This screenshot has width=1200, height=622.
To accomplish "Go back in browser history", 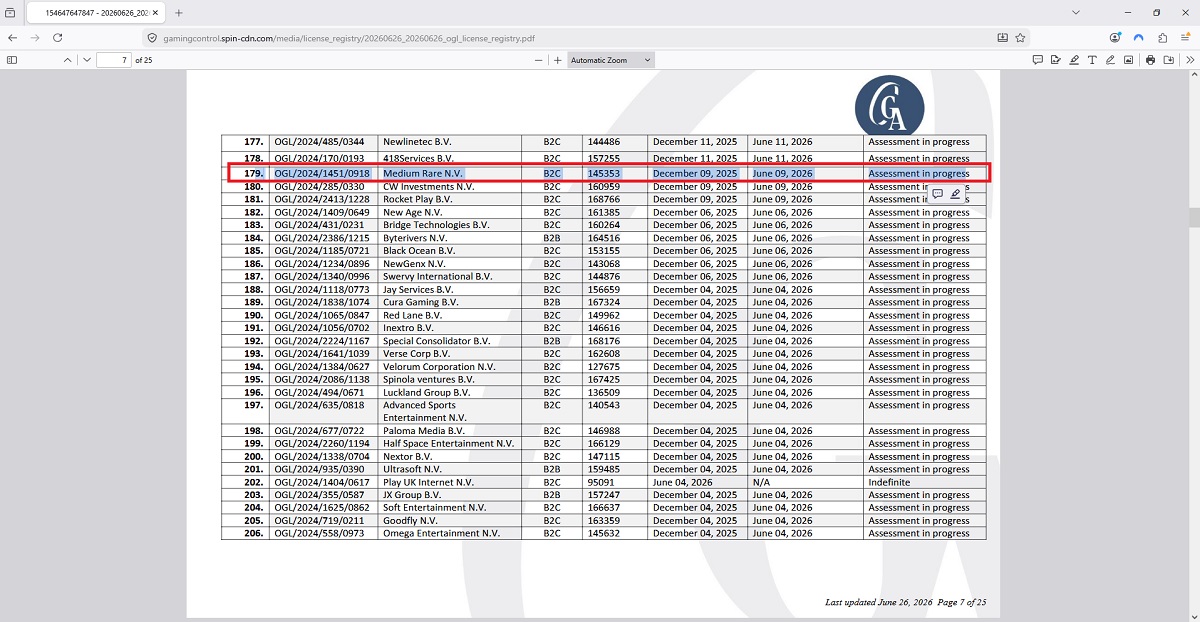I will pos(12,37).
